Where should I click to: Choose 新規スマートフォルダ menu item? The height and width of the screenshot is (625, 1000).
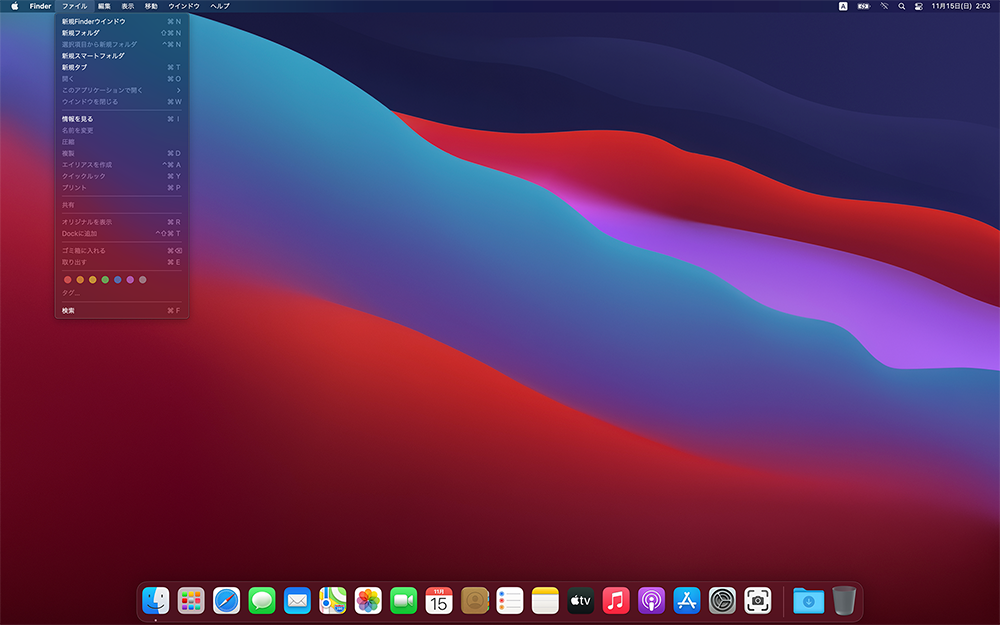93,56
